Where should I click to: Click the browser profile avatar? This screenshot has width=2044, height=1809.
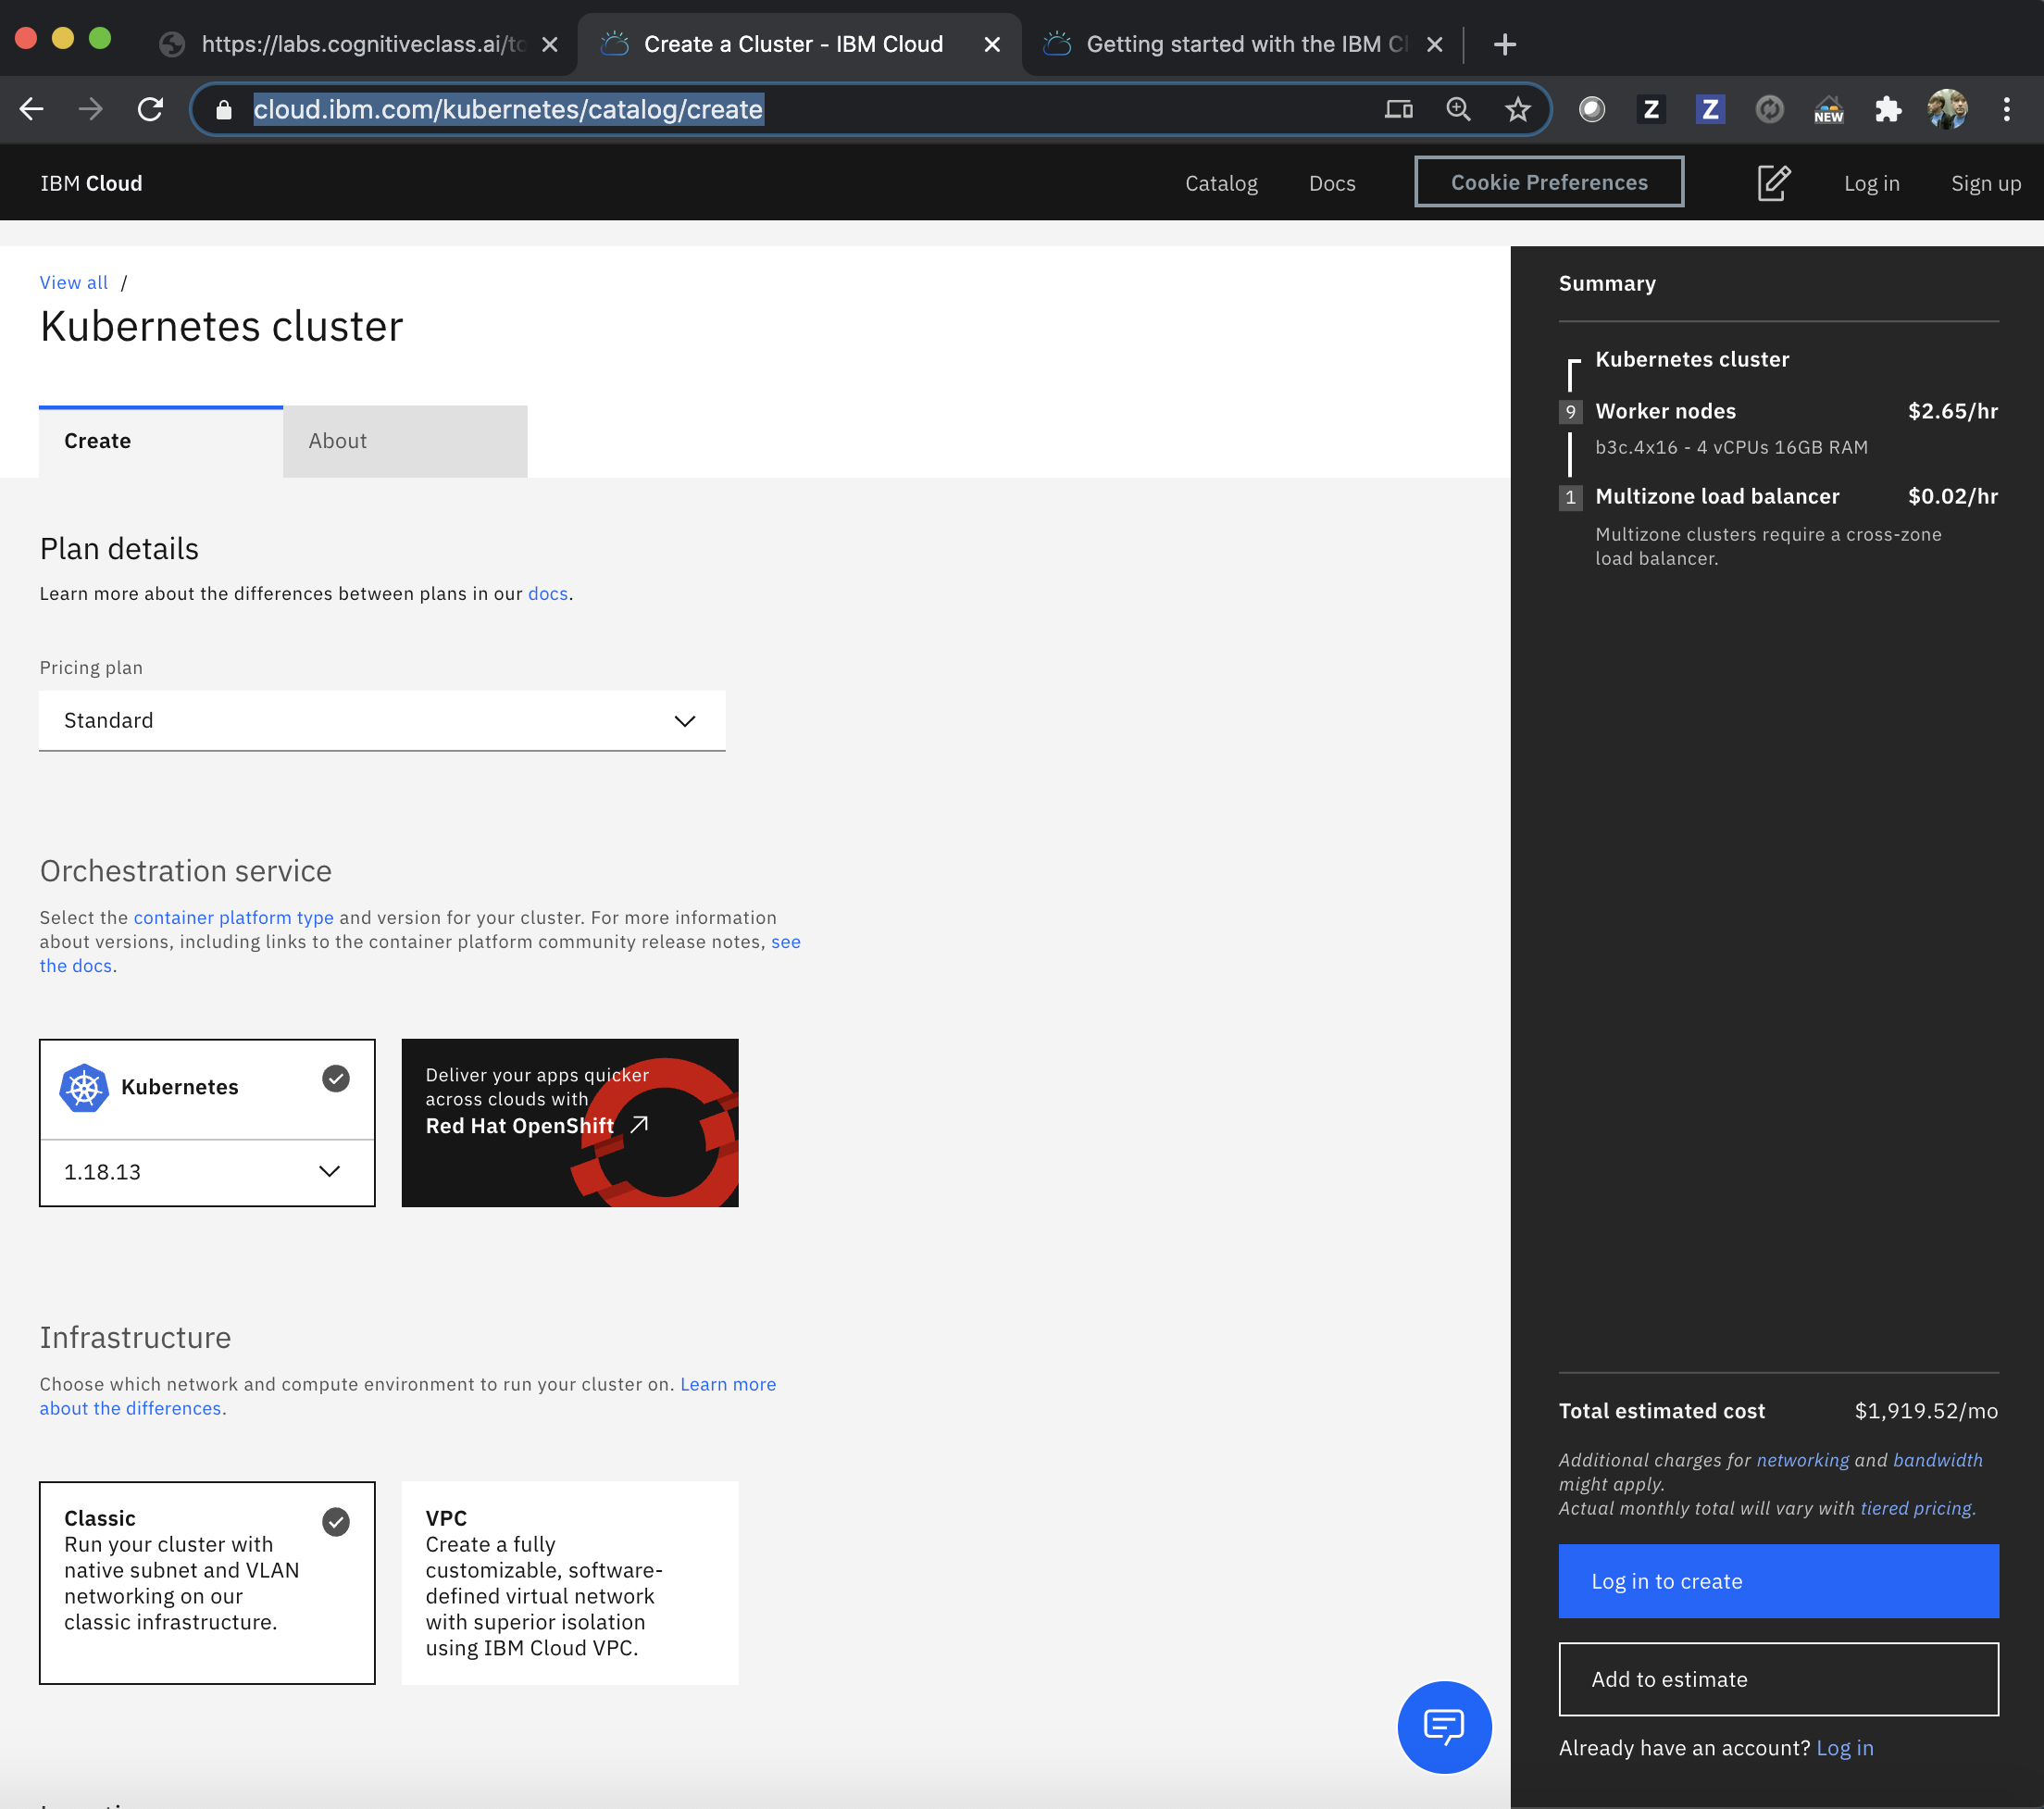[x=1945, y=109]
